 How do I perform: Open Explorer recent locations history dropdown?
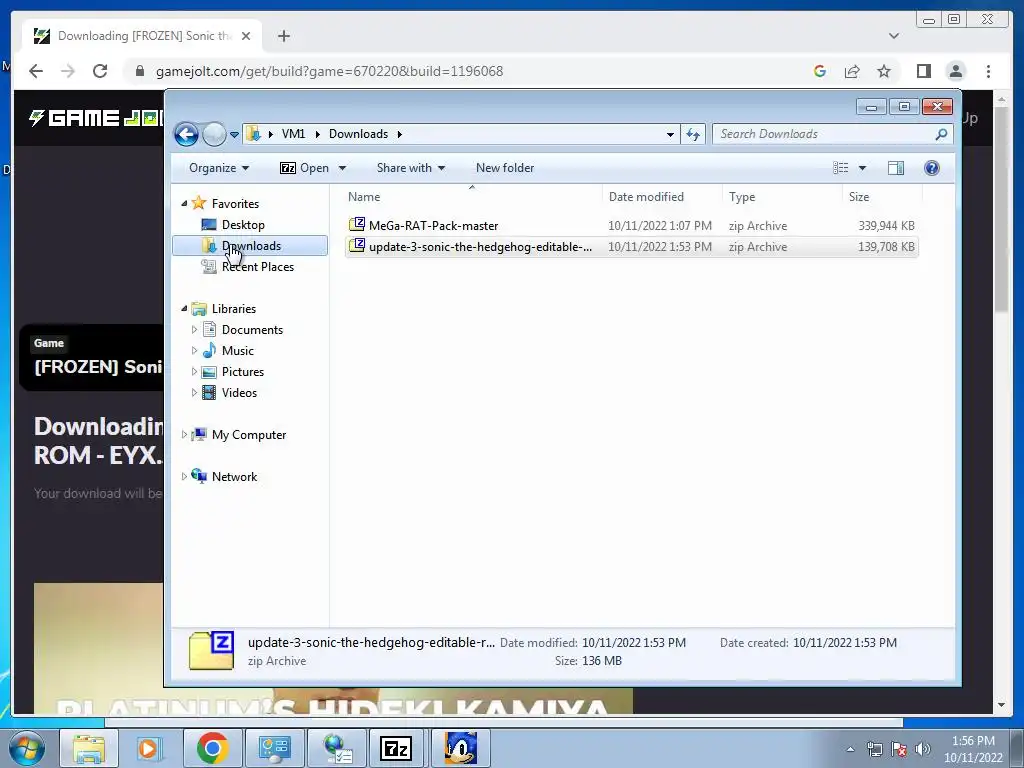(x=234, y=135)
